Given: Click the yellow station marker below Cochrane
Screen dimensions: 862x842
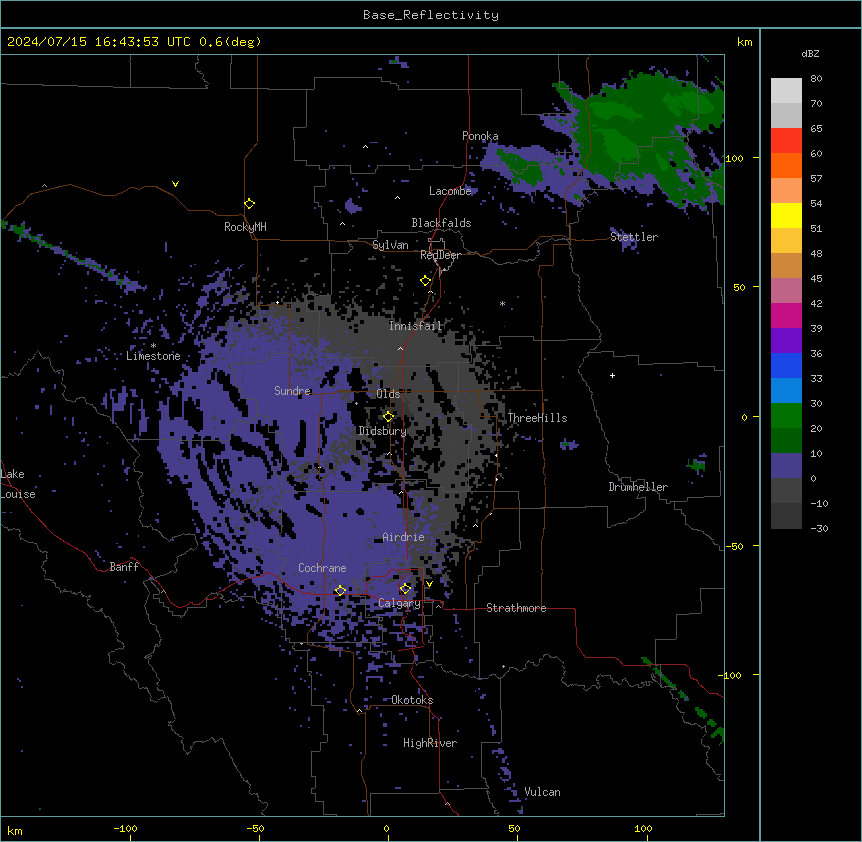Looking at the screenshot, I should 340,590.
